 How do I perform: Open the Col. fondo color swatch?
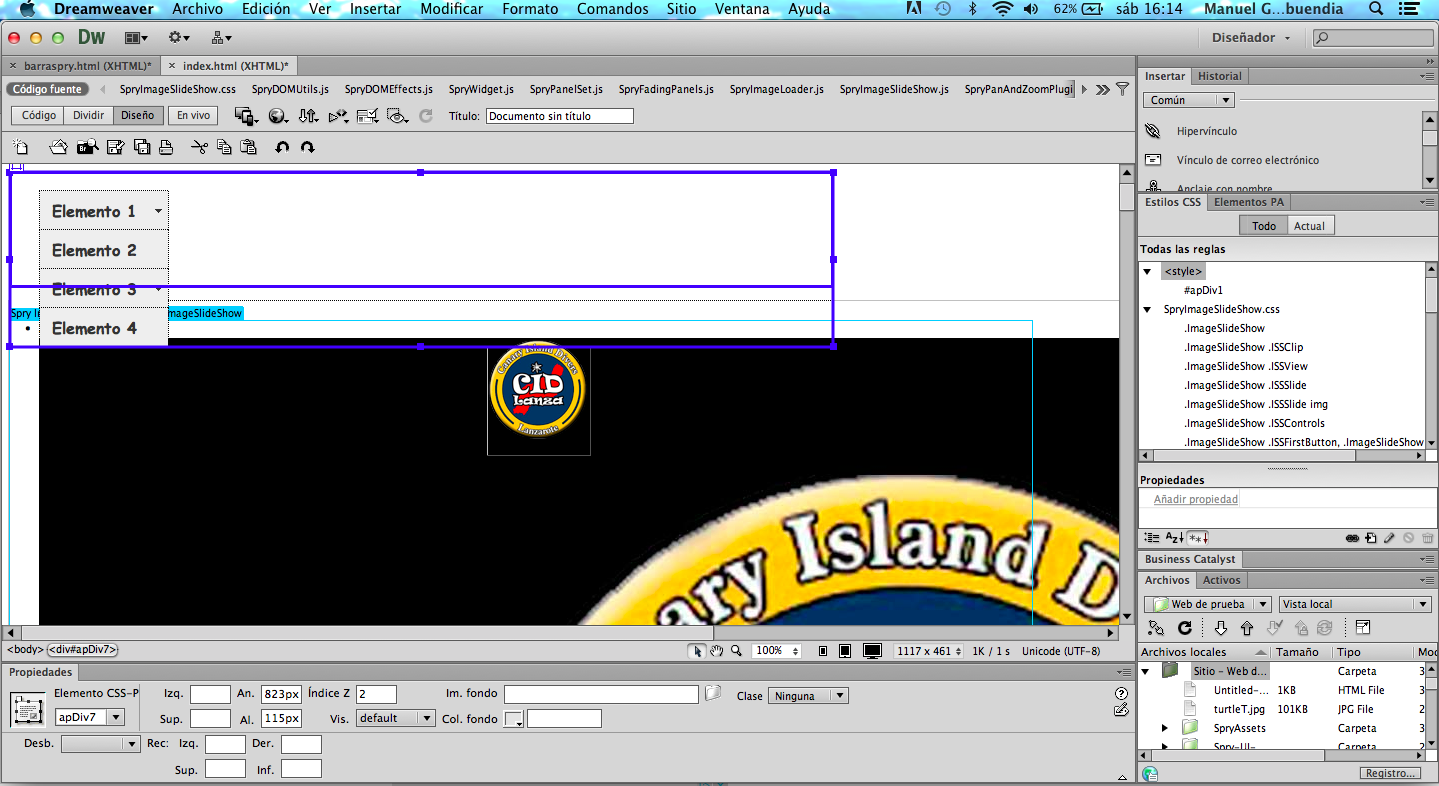click(513, 719)
